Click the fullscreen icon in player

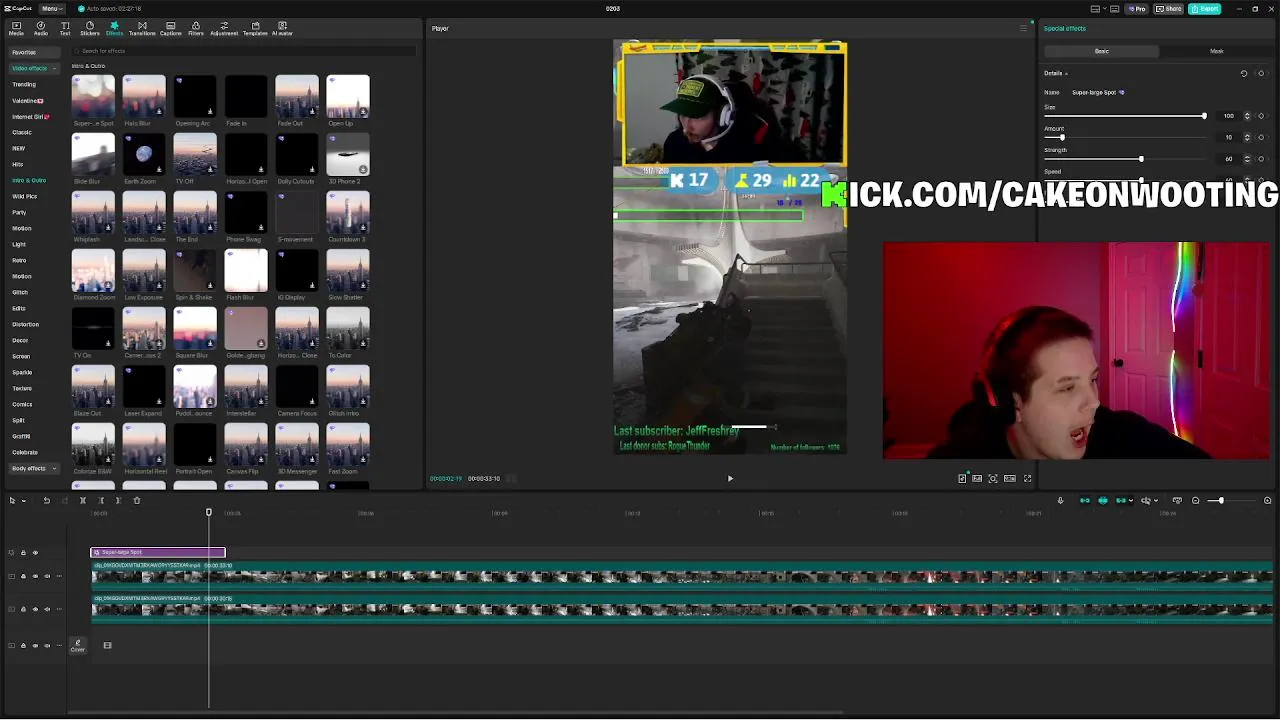(x=1027, y=478)
